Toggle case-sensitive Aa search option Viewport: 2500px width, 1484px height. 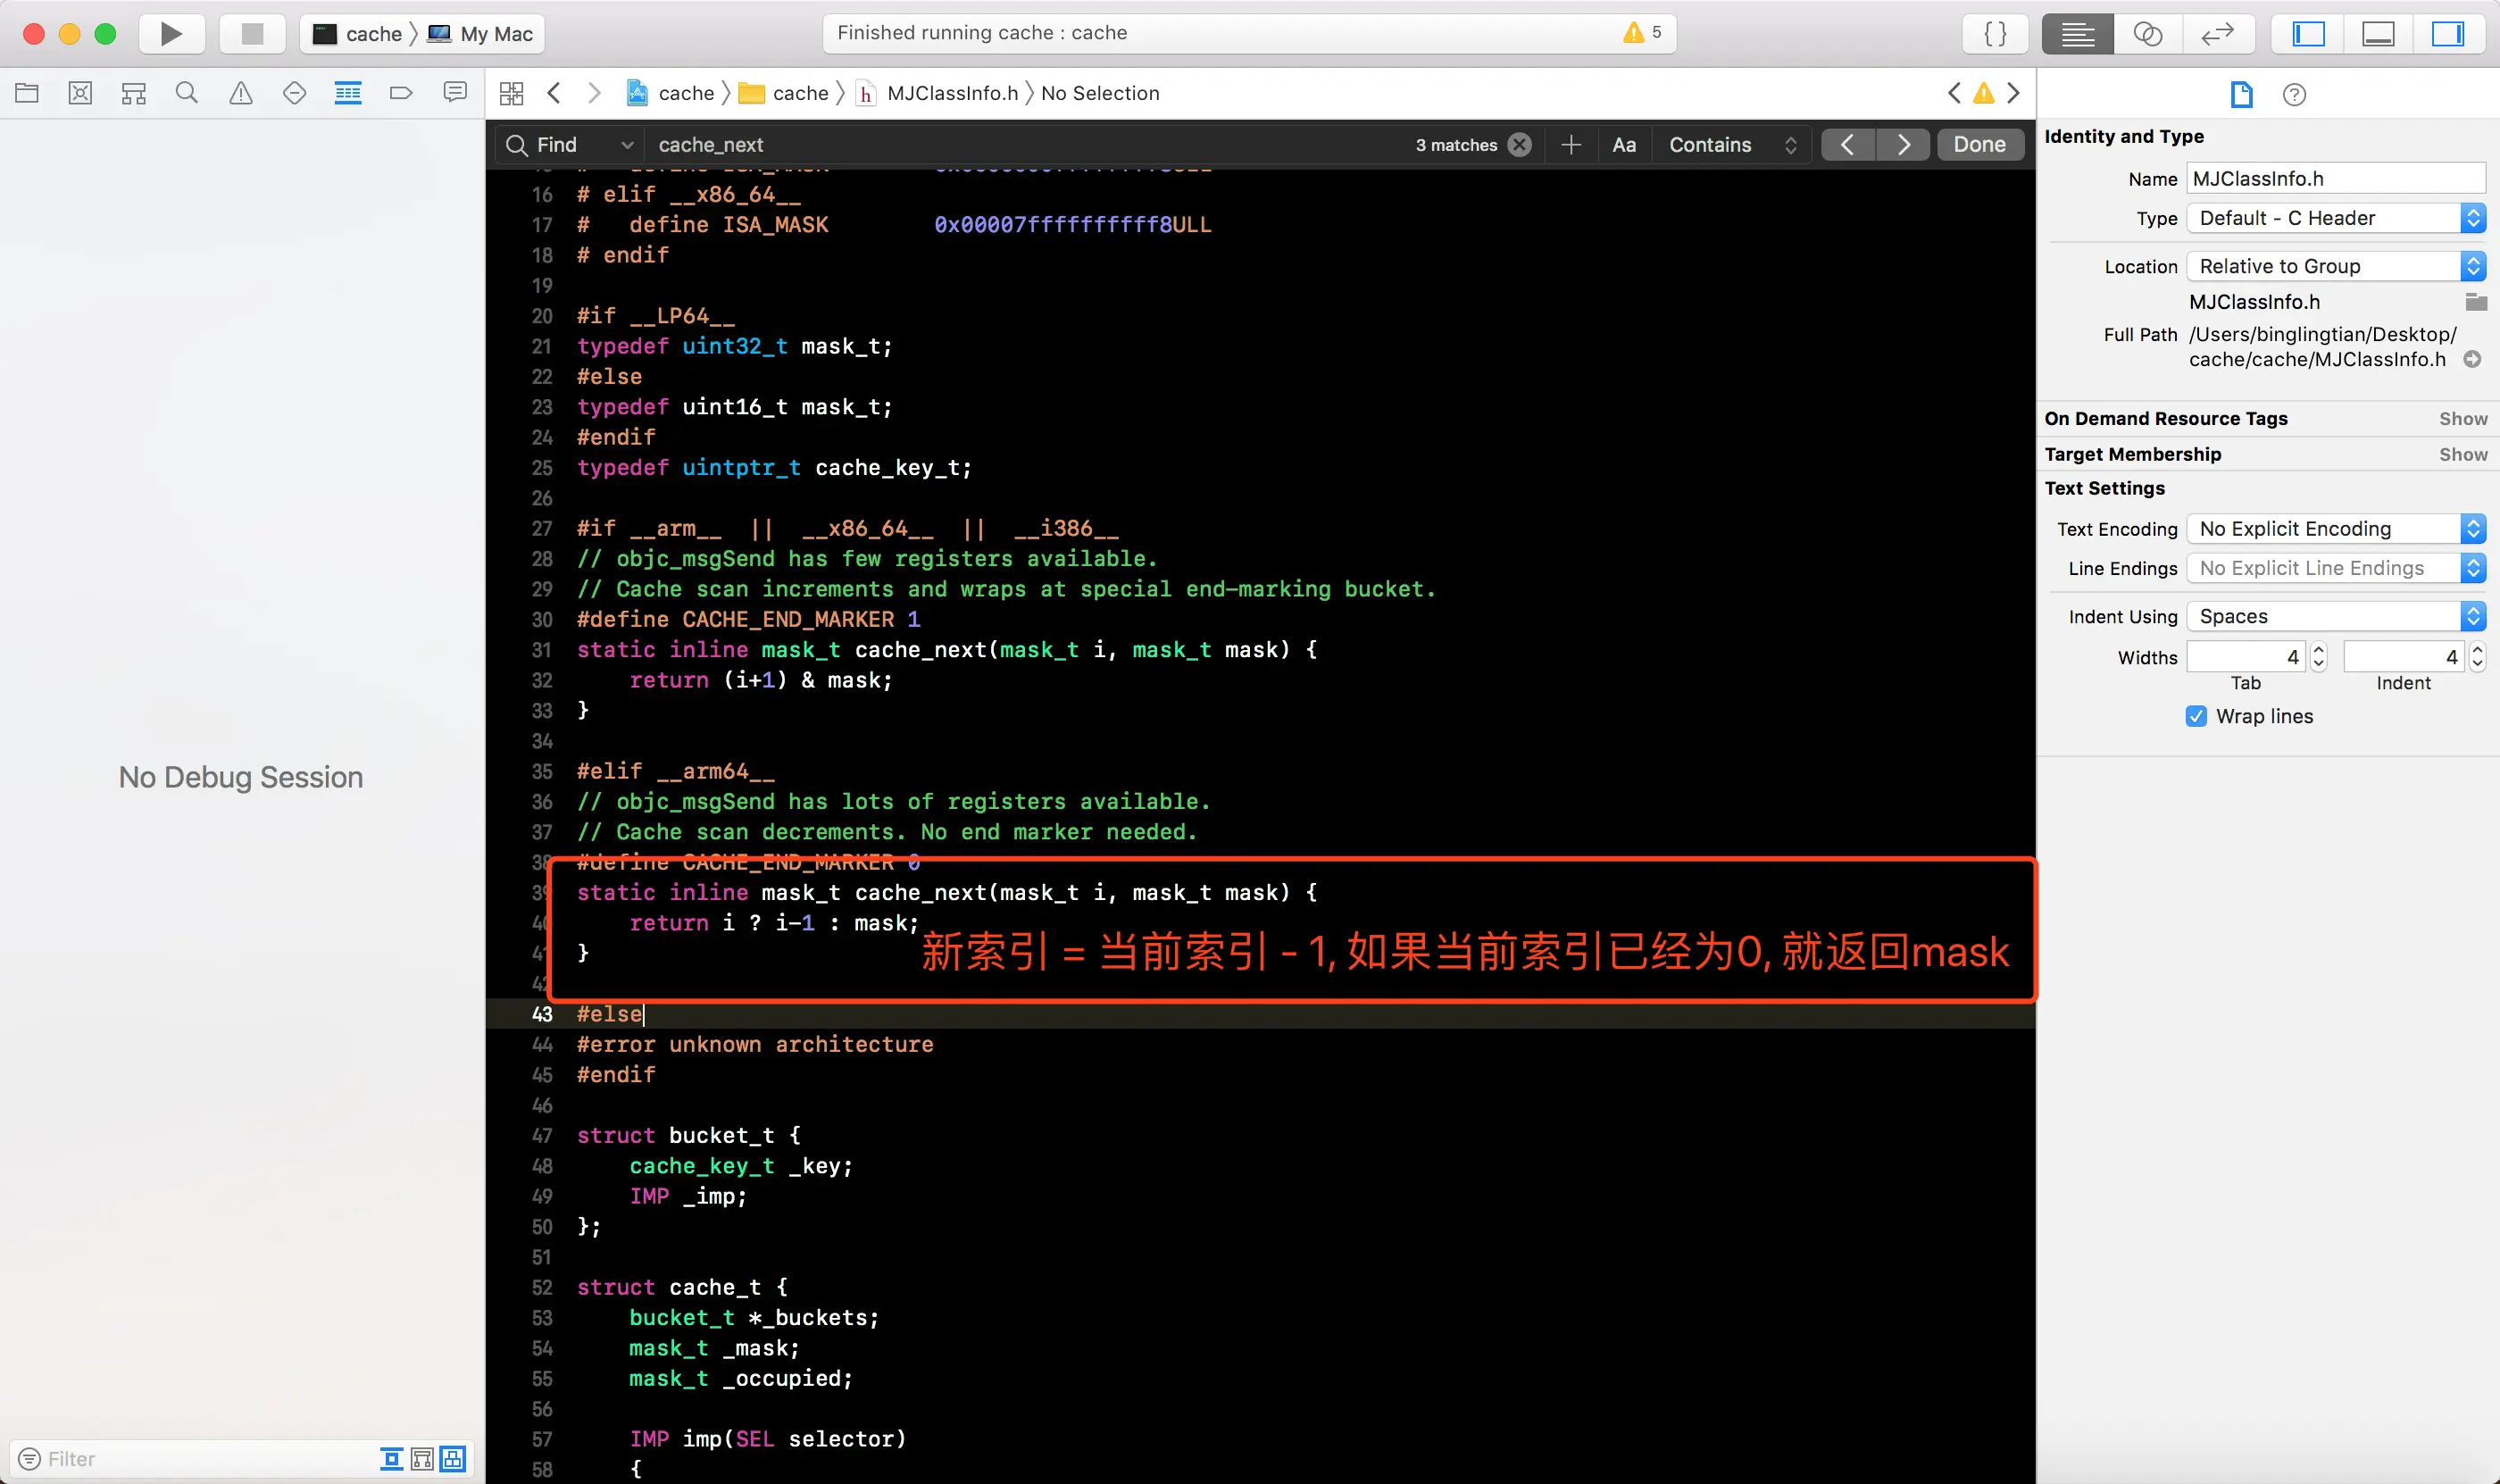point(1624,145)
